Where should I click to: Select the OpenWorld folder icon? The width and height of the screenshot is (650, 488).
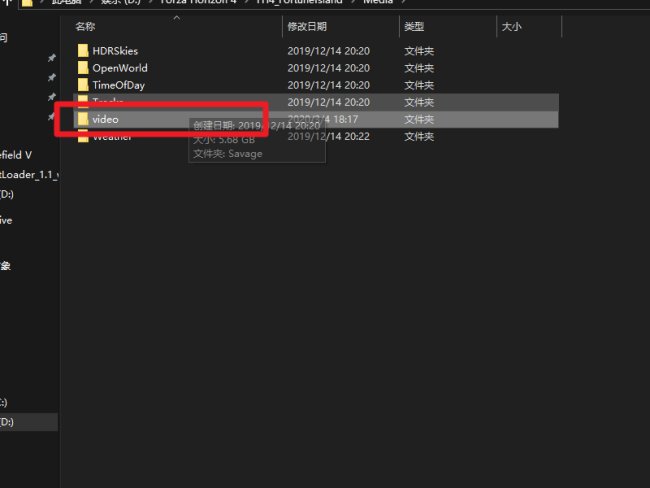click(83, 67)
